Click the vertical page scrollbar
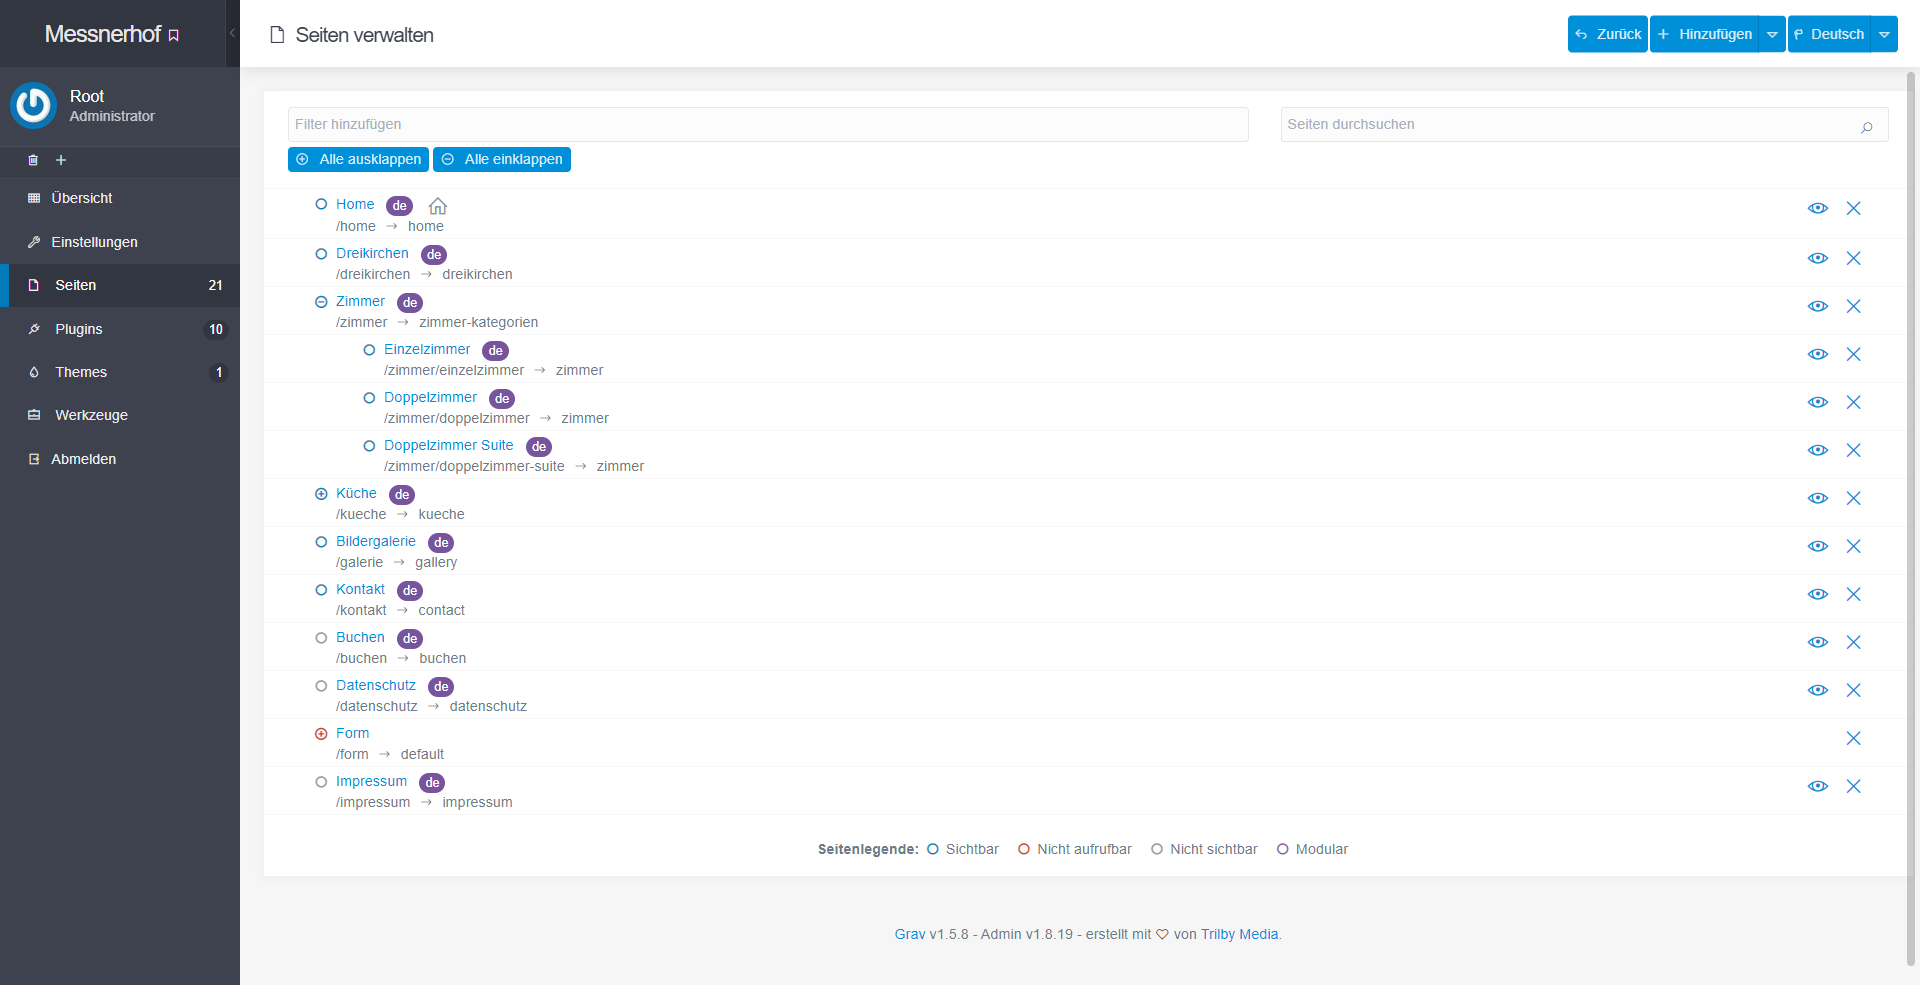1920x985 pixels. tap(1912, 500)
